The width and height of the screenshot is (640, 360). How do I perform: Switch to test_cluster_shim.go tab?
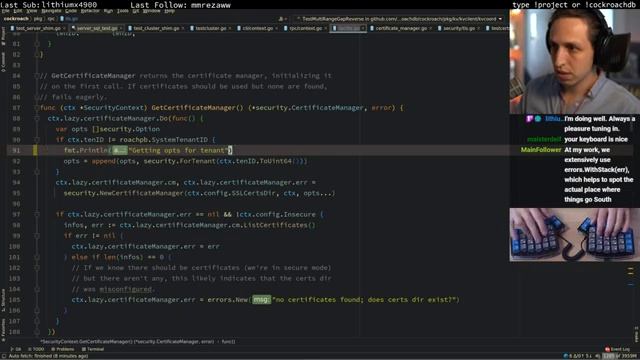156,28
